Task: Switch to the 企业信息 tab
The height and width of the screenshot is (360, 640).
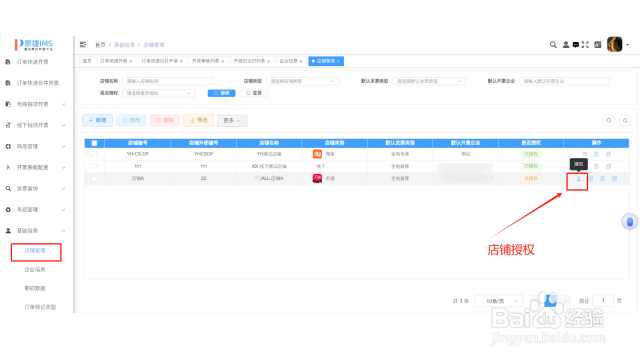Action: [x=291, y=61]
